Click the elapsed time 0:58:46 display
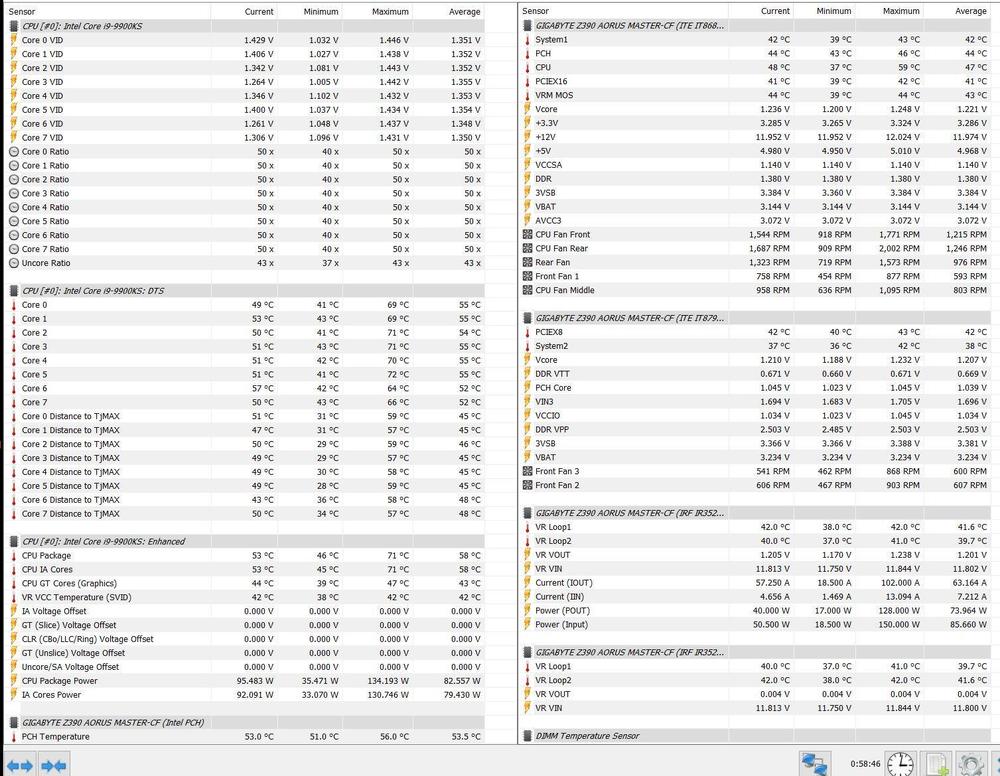Screen dimensions: 1000x776 (865, 762)
